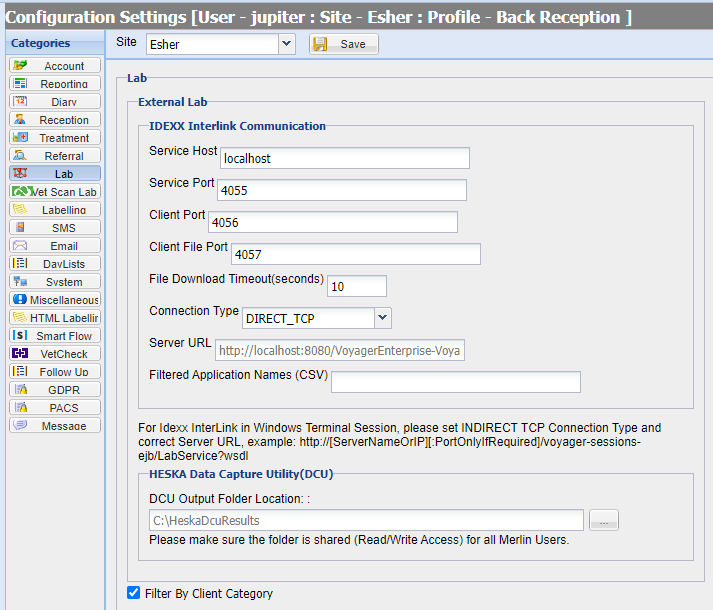Select the DIRECT_TCP combo box value
This screenshot has height=610, width=713.
[x=309, y=318]
